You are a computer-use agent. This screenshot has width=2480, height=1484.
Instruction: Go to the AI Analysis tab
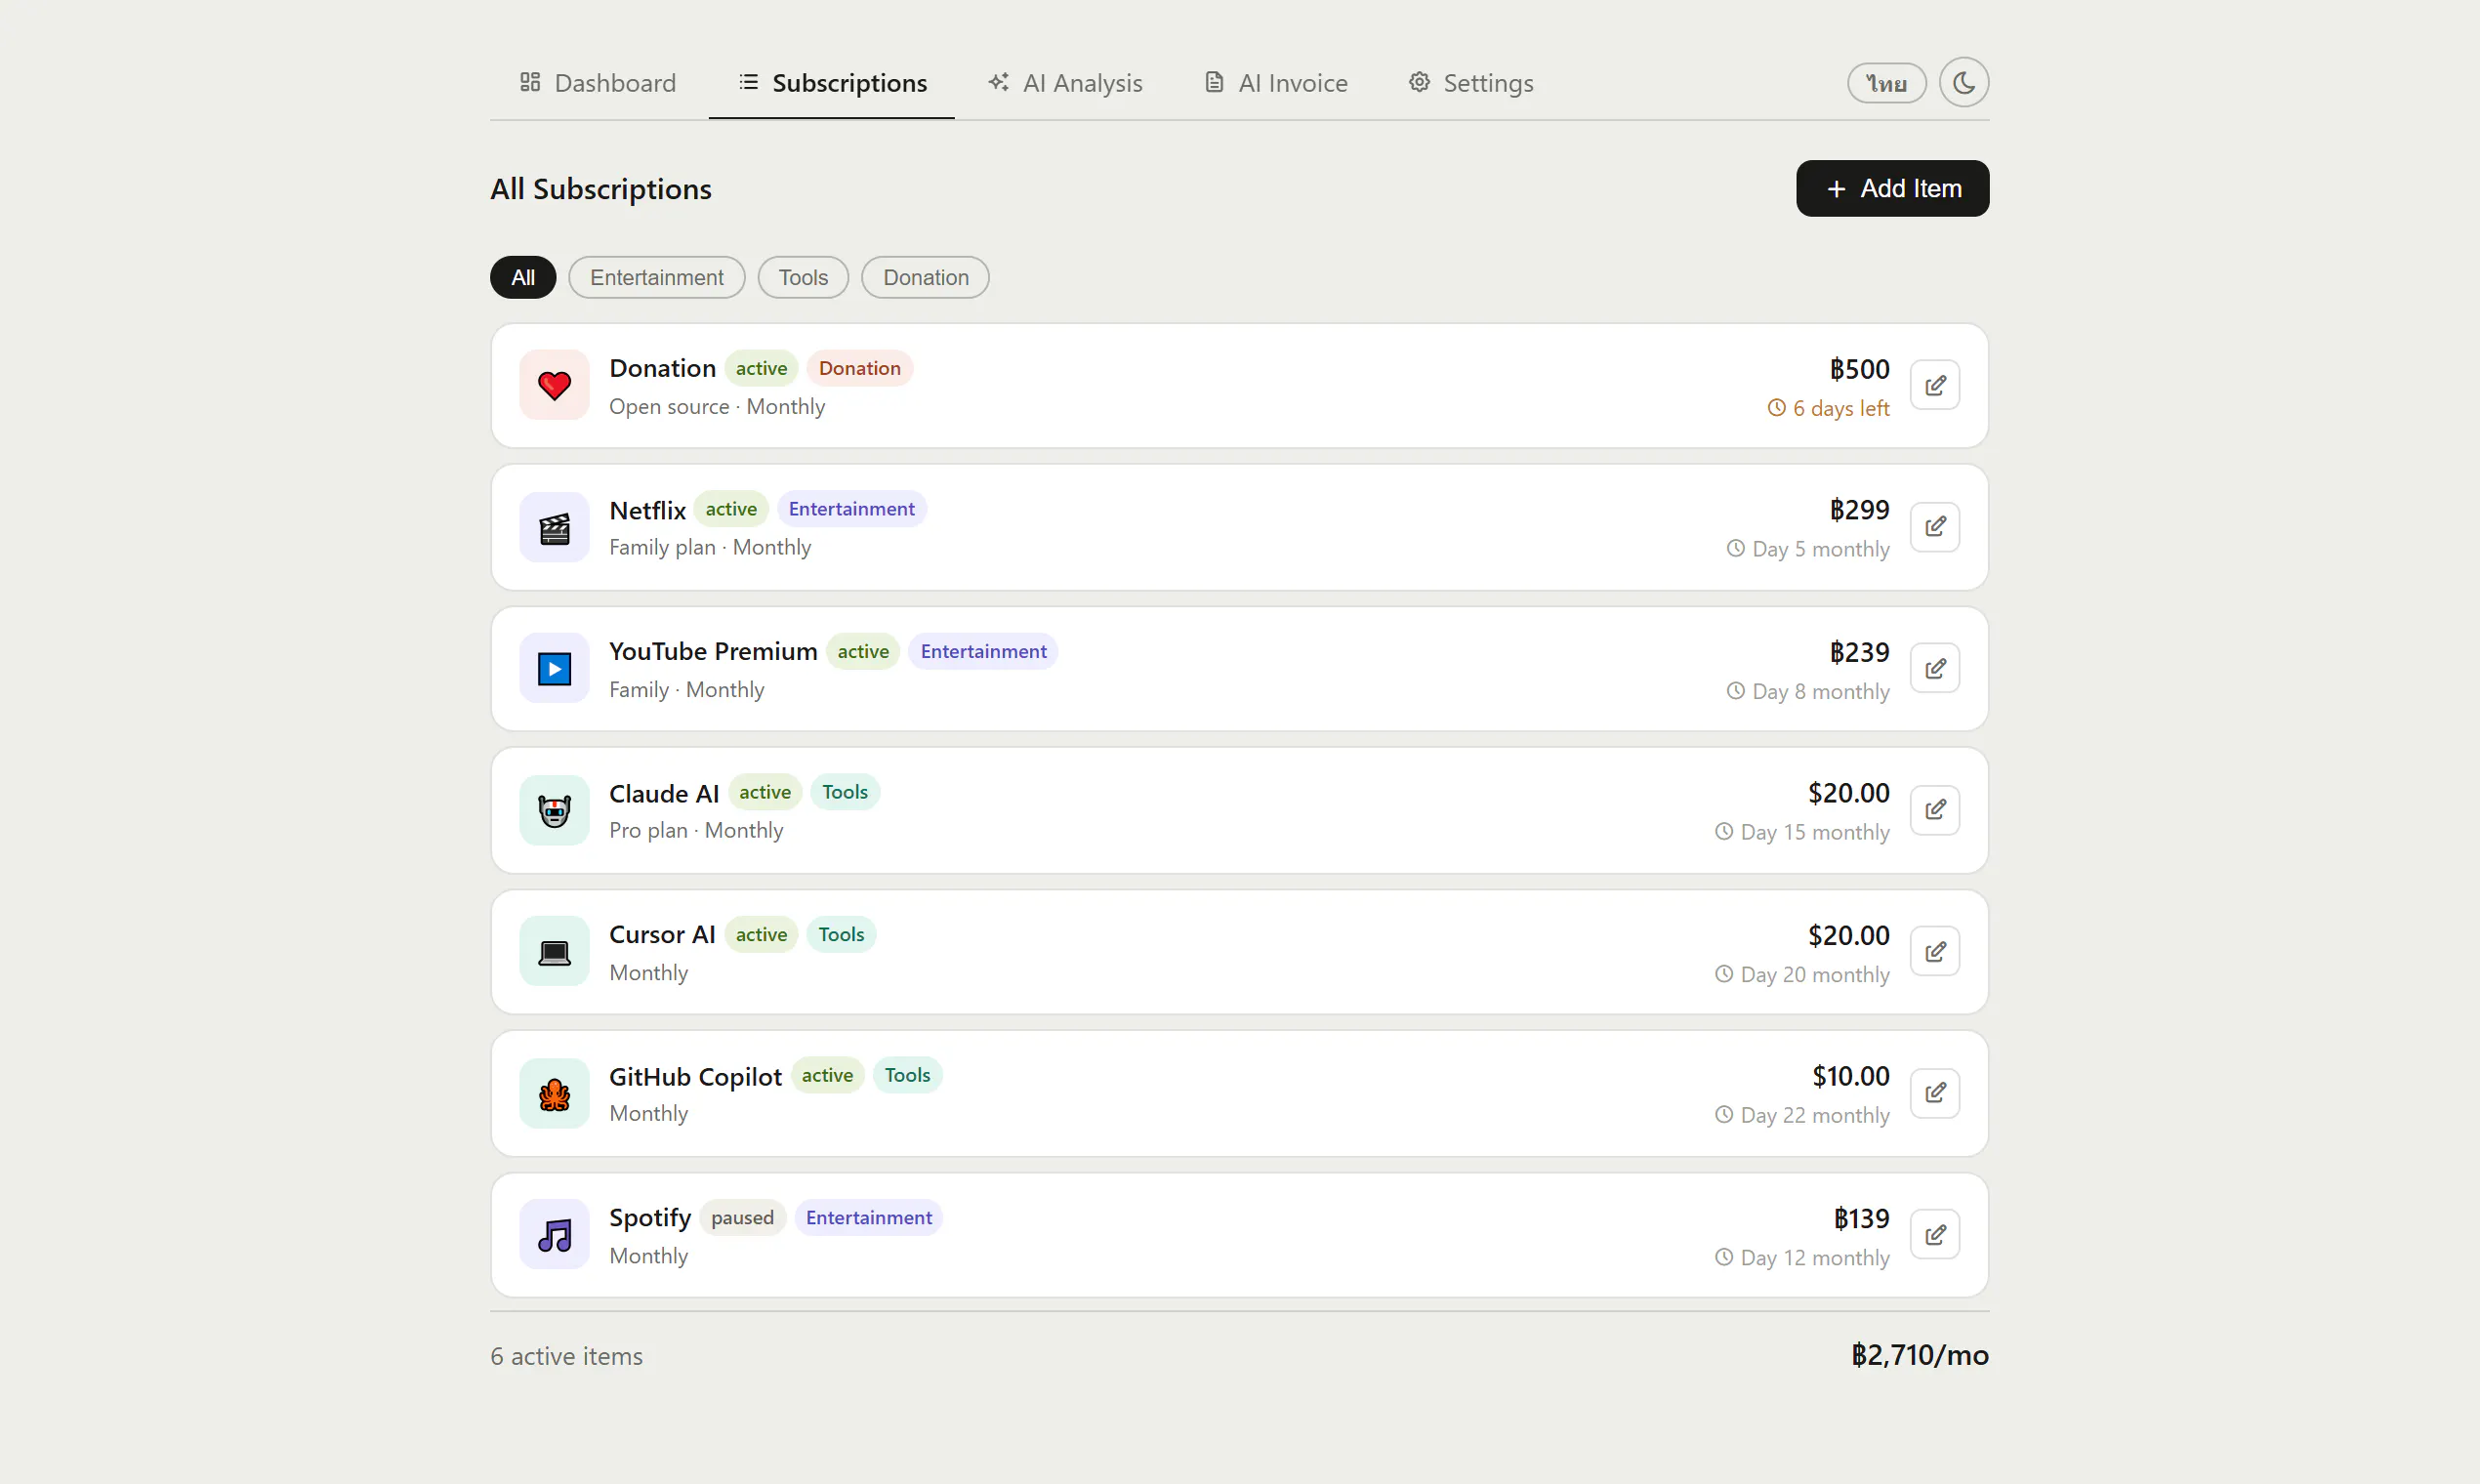[1065, 83]
